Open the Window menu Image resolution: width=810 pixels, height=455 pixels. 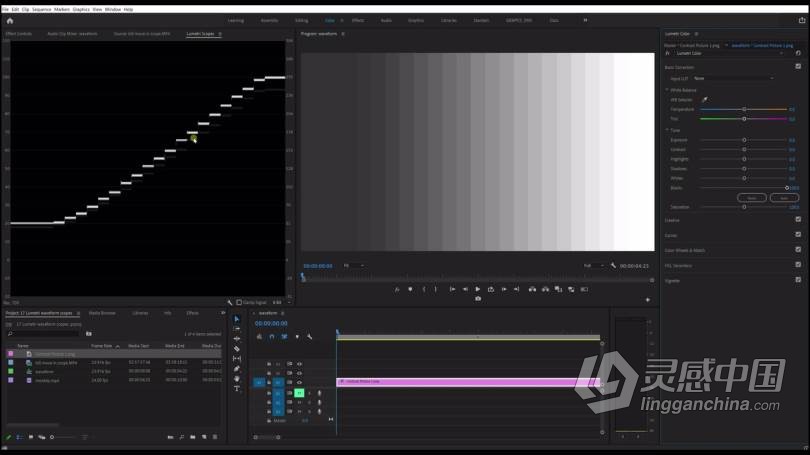(113, 9)
